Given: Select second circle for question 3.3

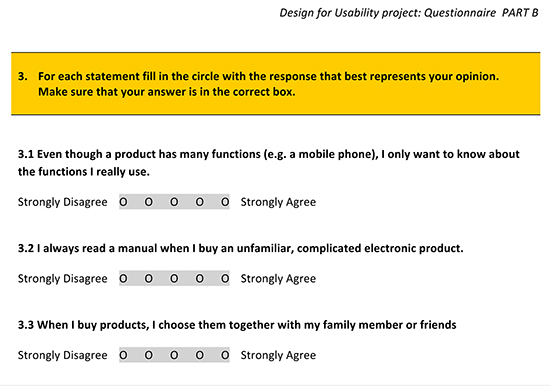Looking at the screenshot, I should (149, 355).
